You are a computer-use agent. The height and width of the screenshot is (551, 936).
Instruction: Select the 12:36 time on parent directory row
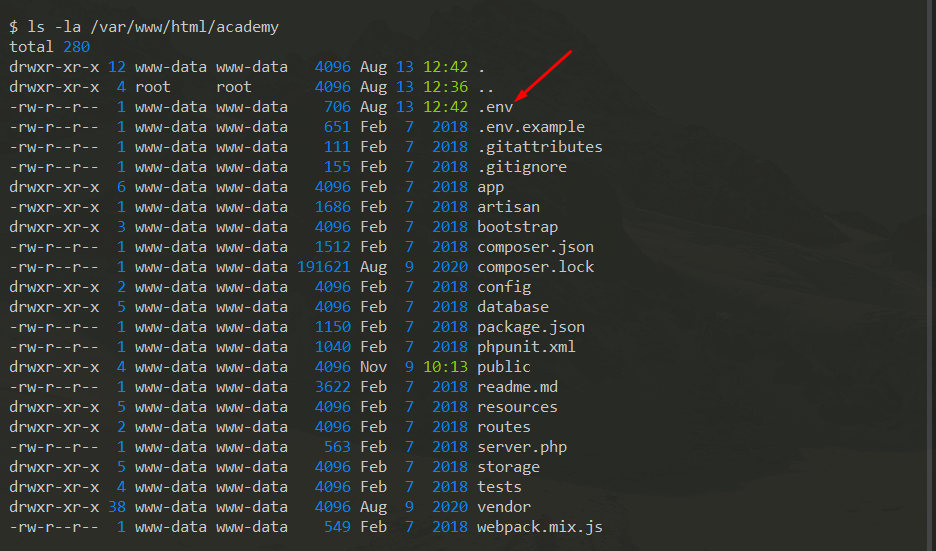pos(445,87)
